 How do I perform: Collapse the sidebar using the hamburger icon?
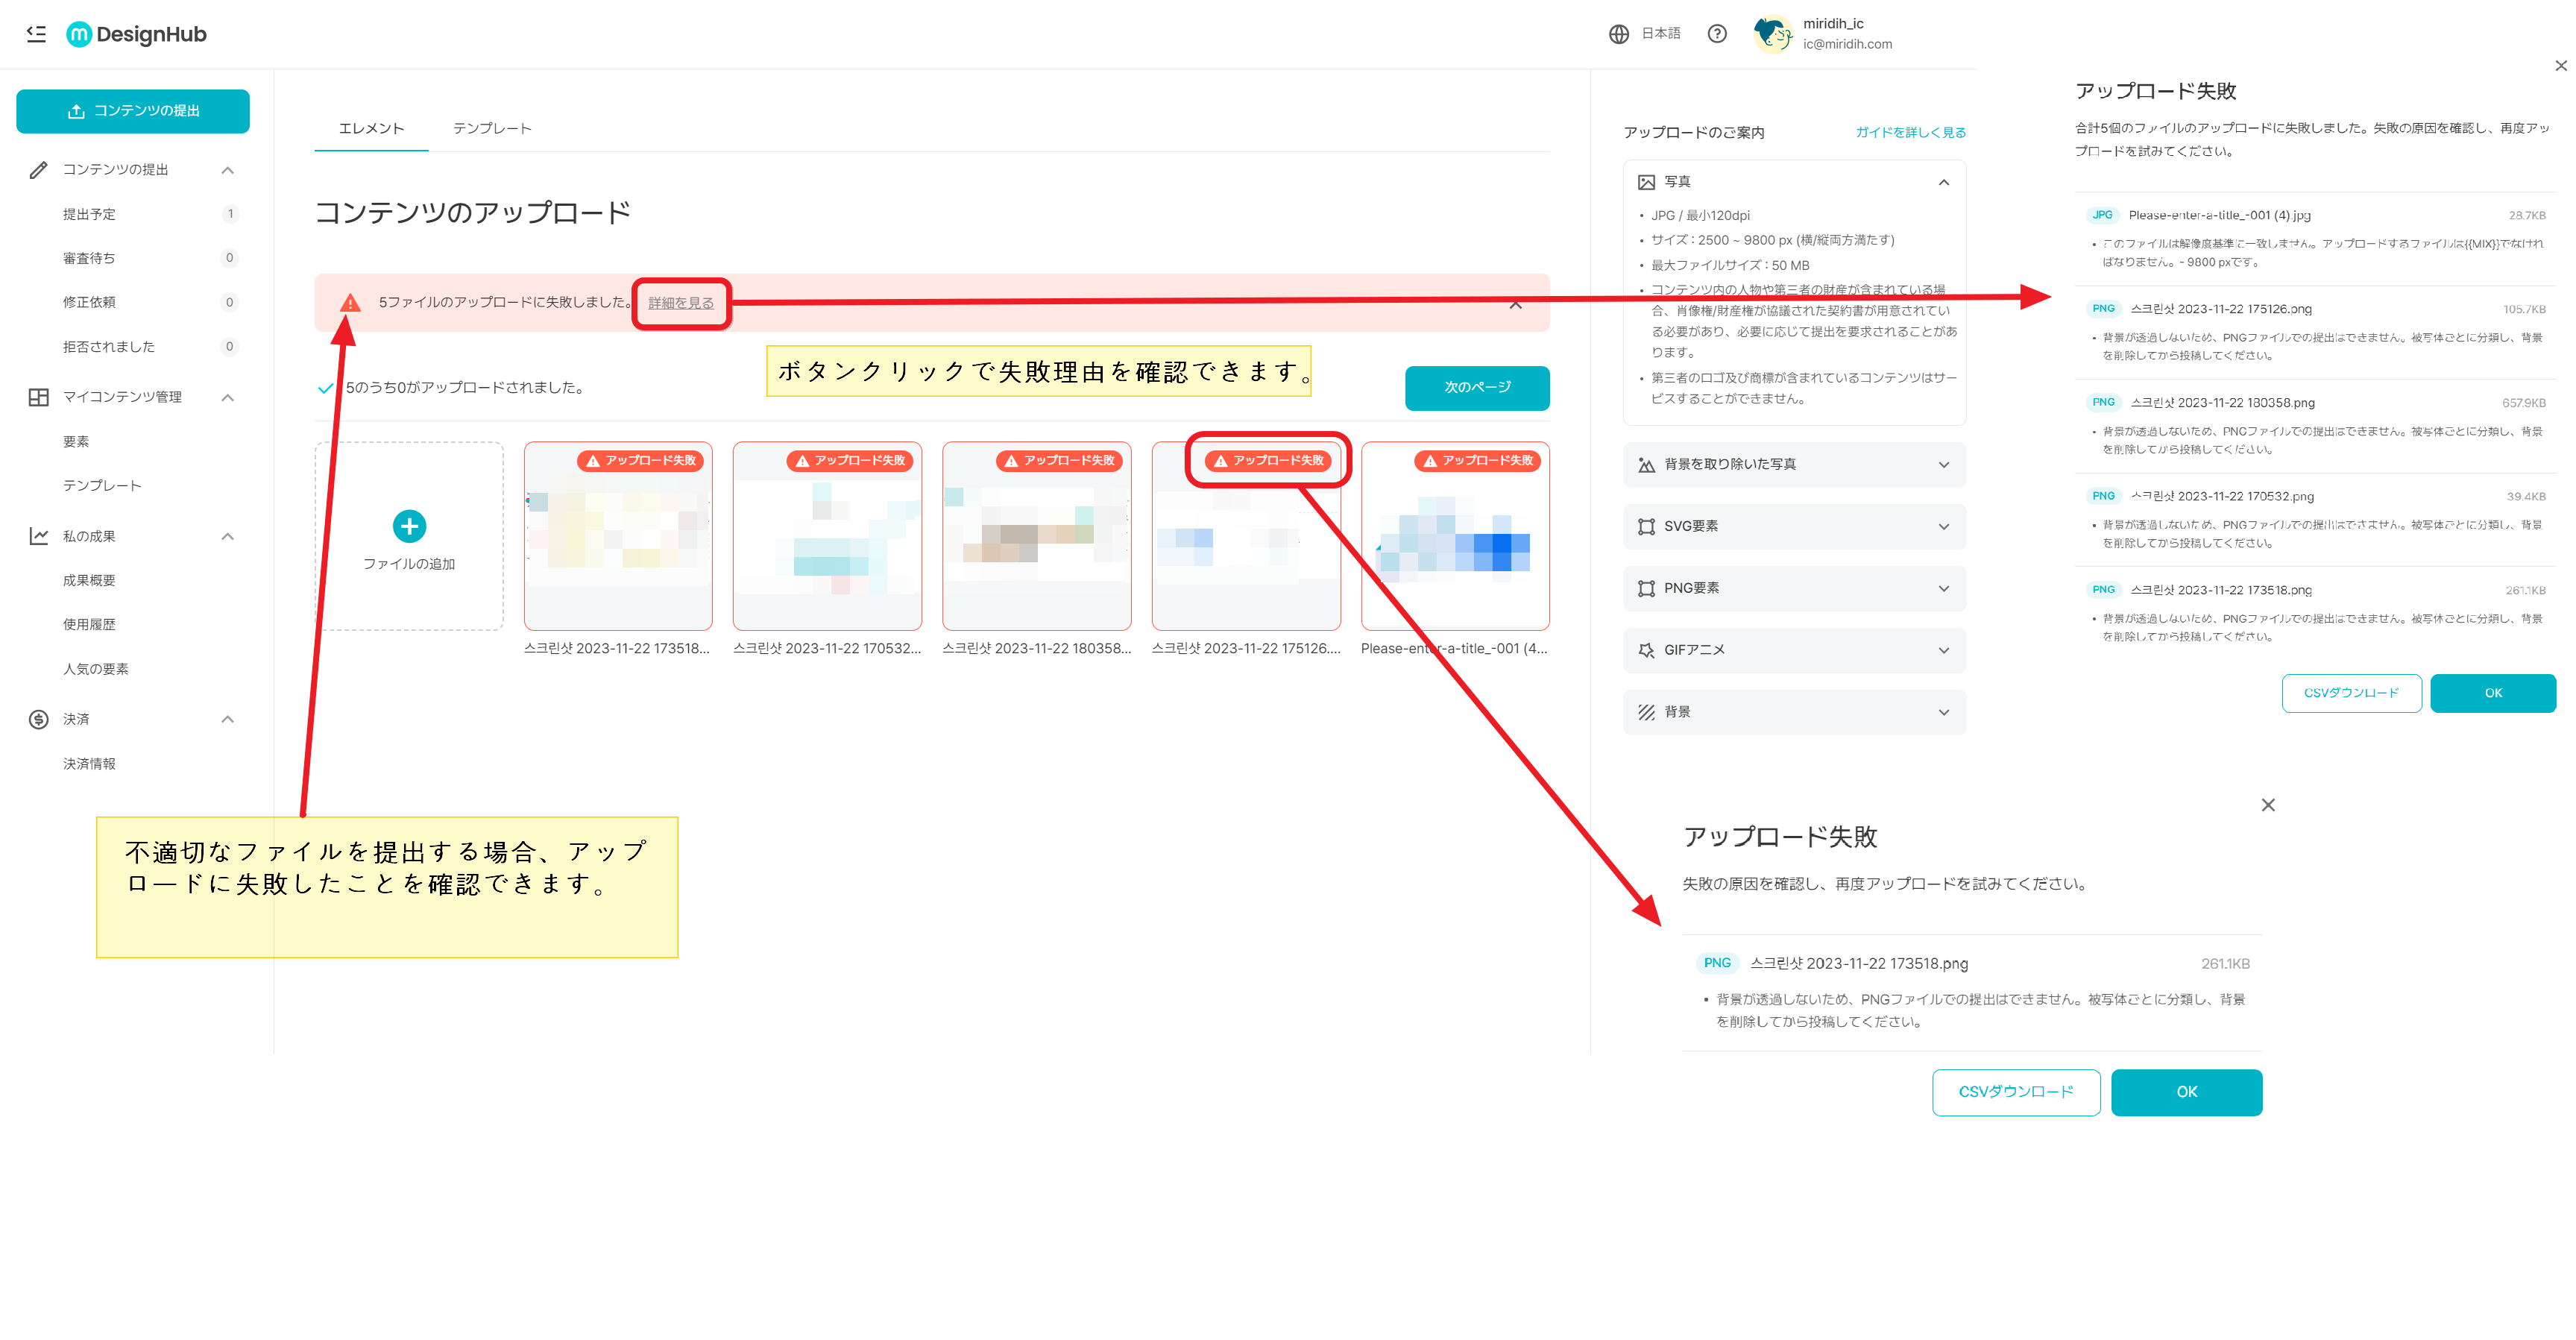click(x=36, y=34)
